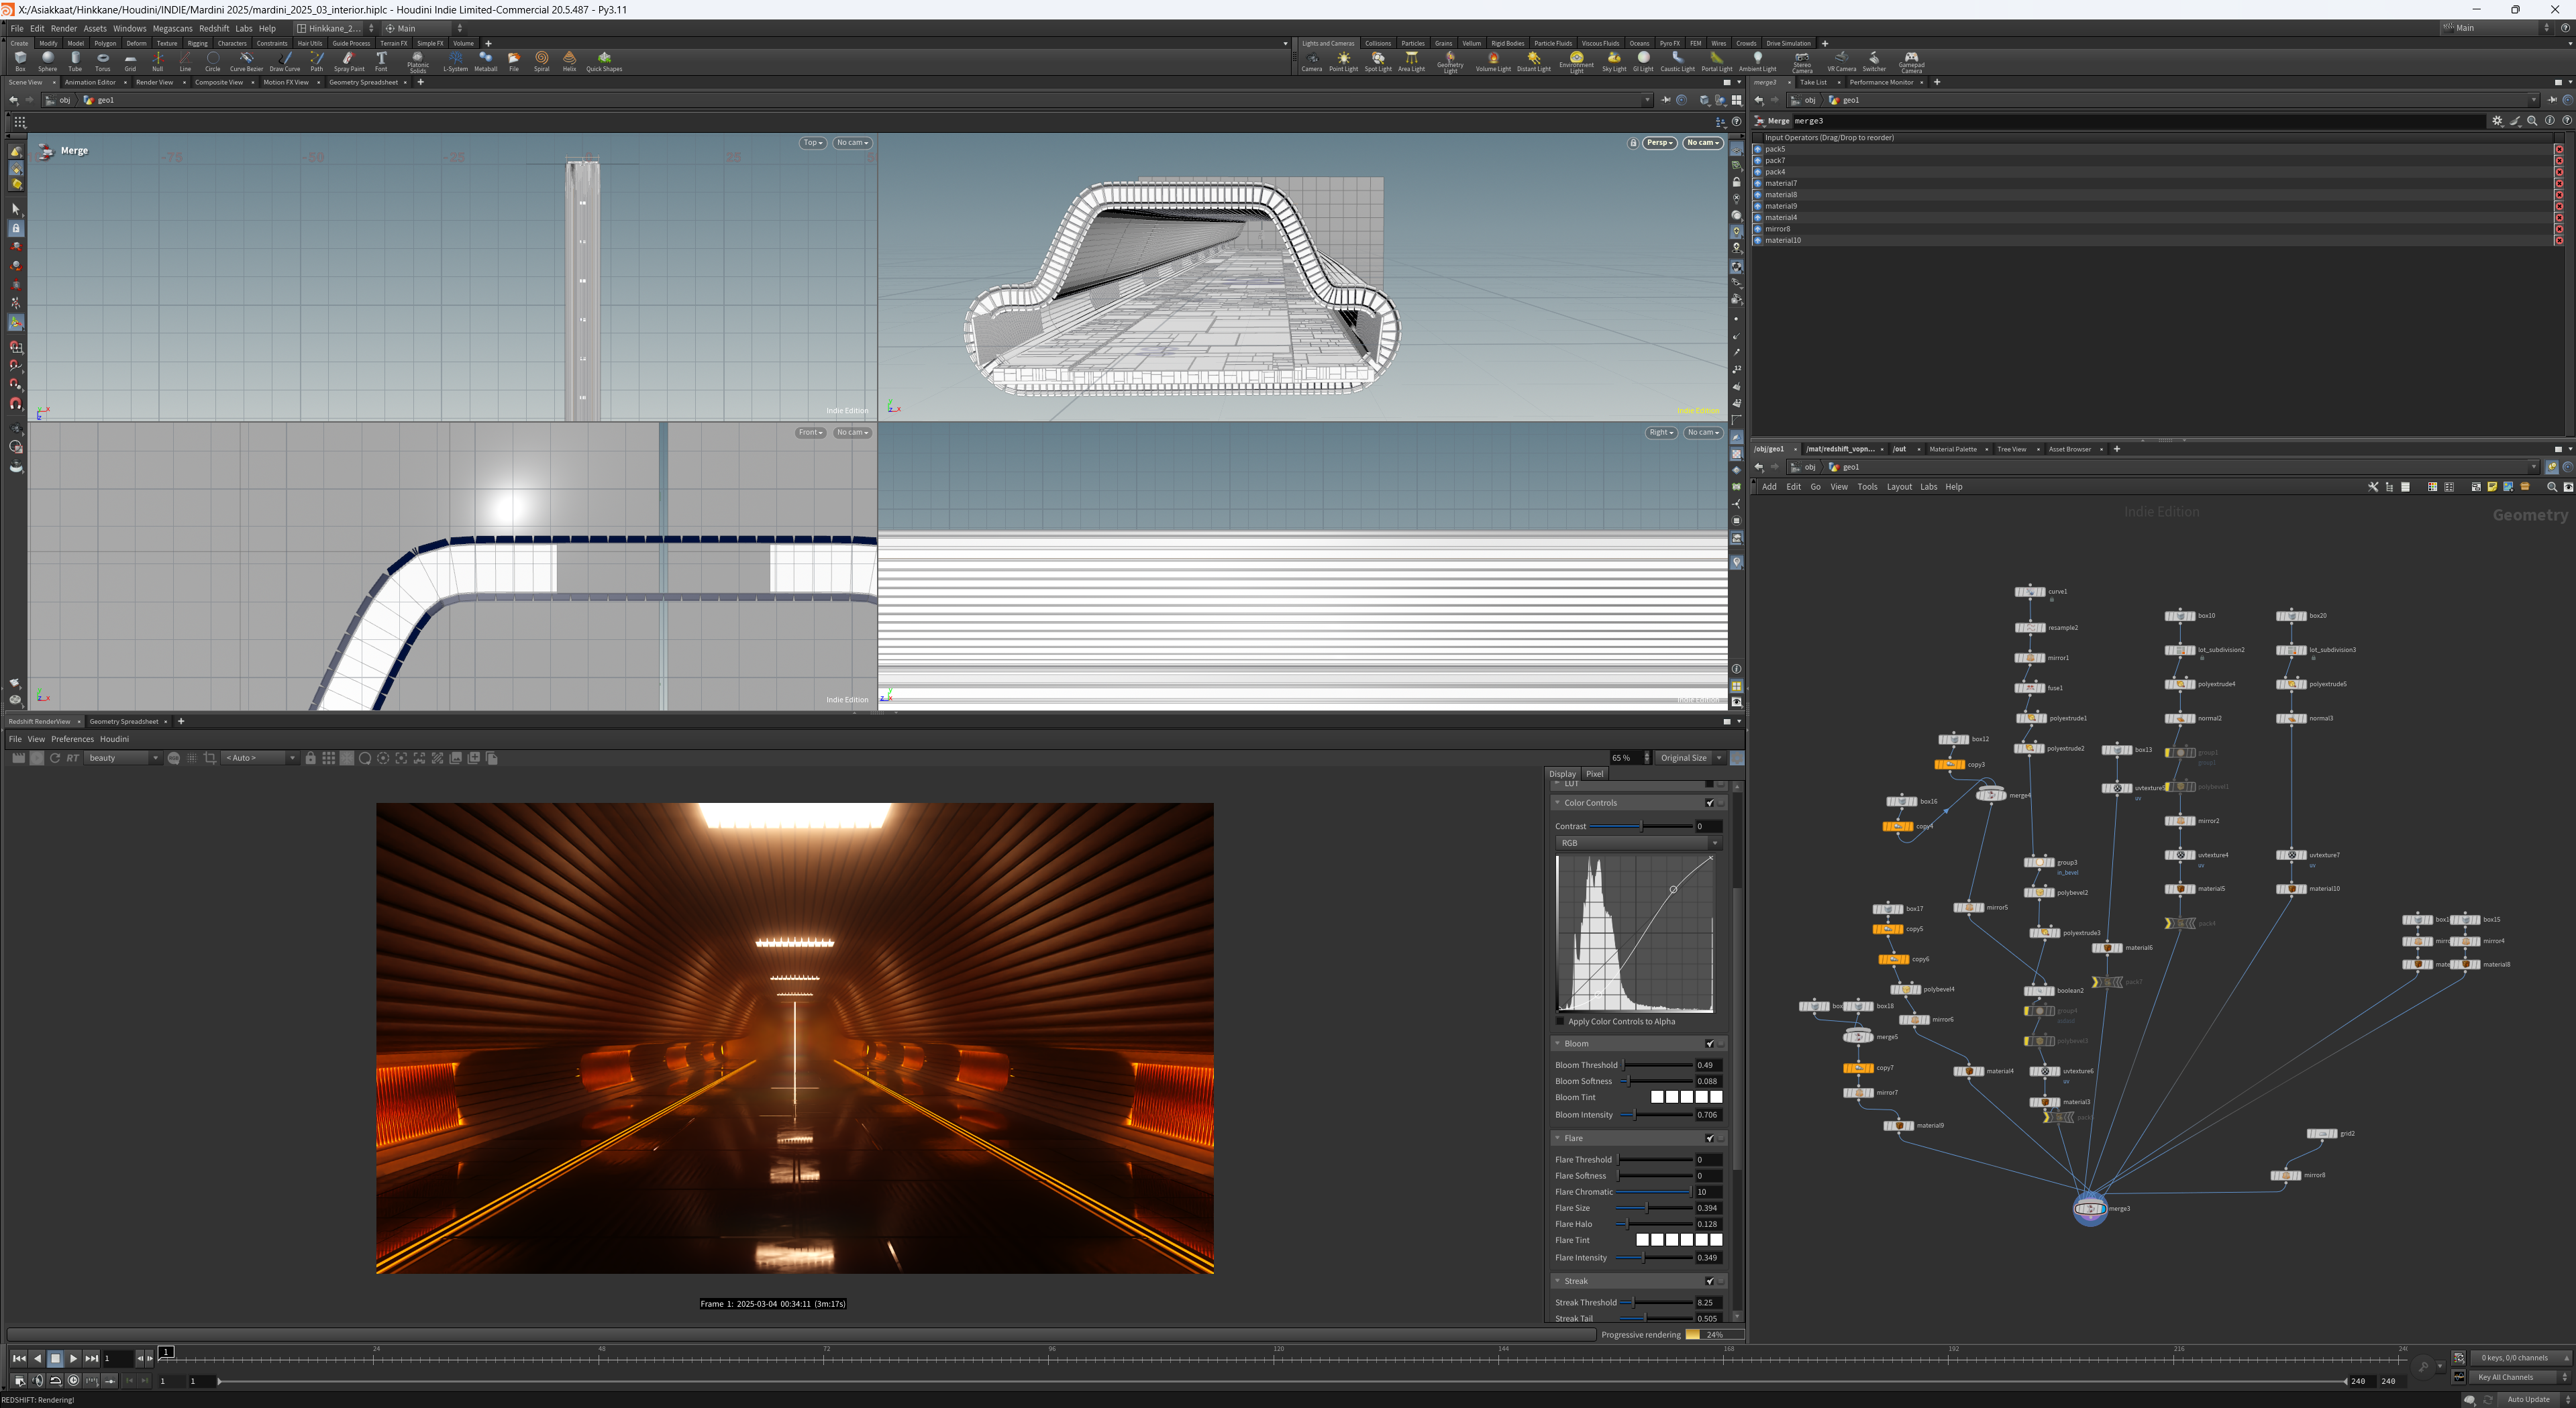Collapse the Flare section

coord(1557,1138)
